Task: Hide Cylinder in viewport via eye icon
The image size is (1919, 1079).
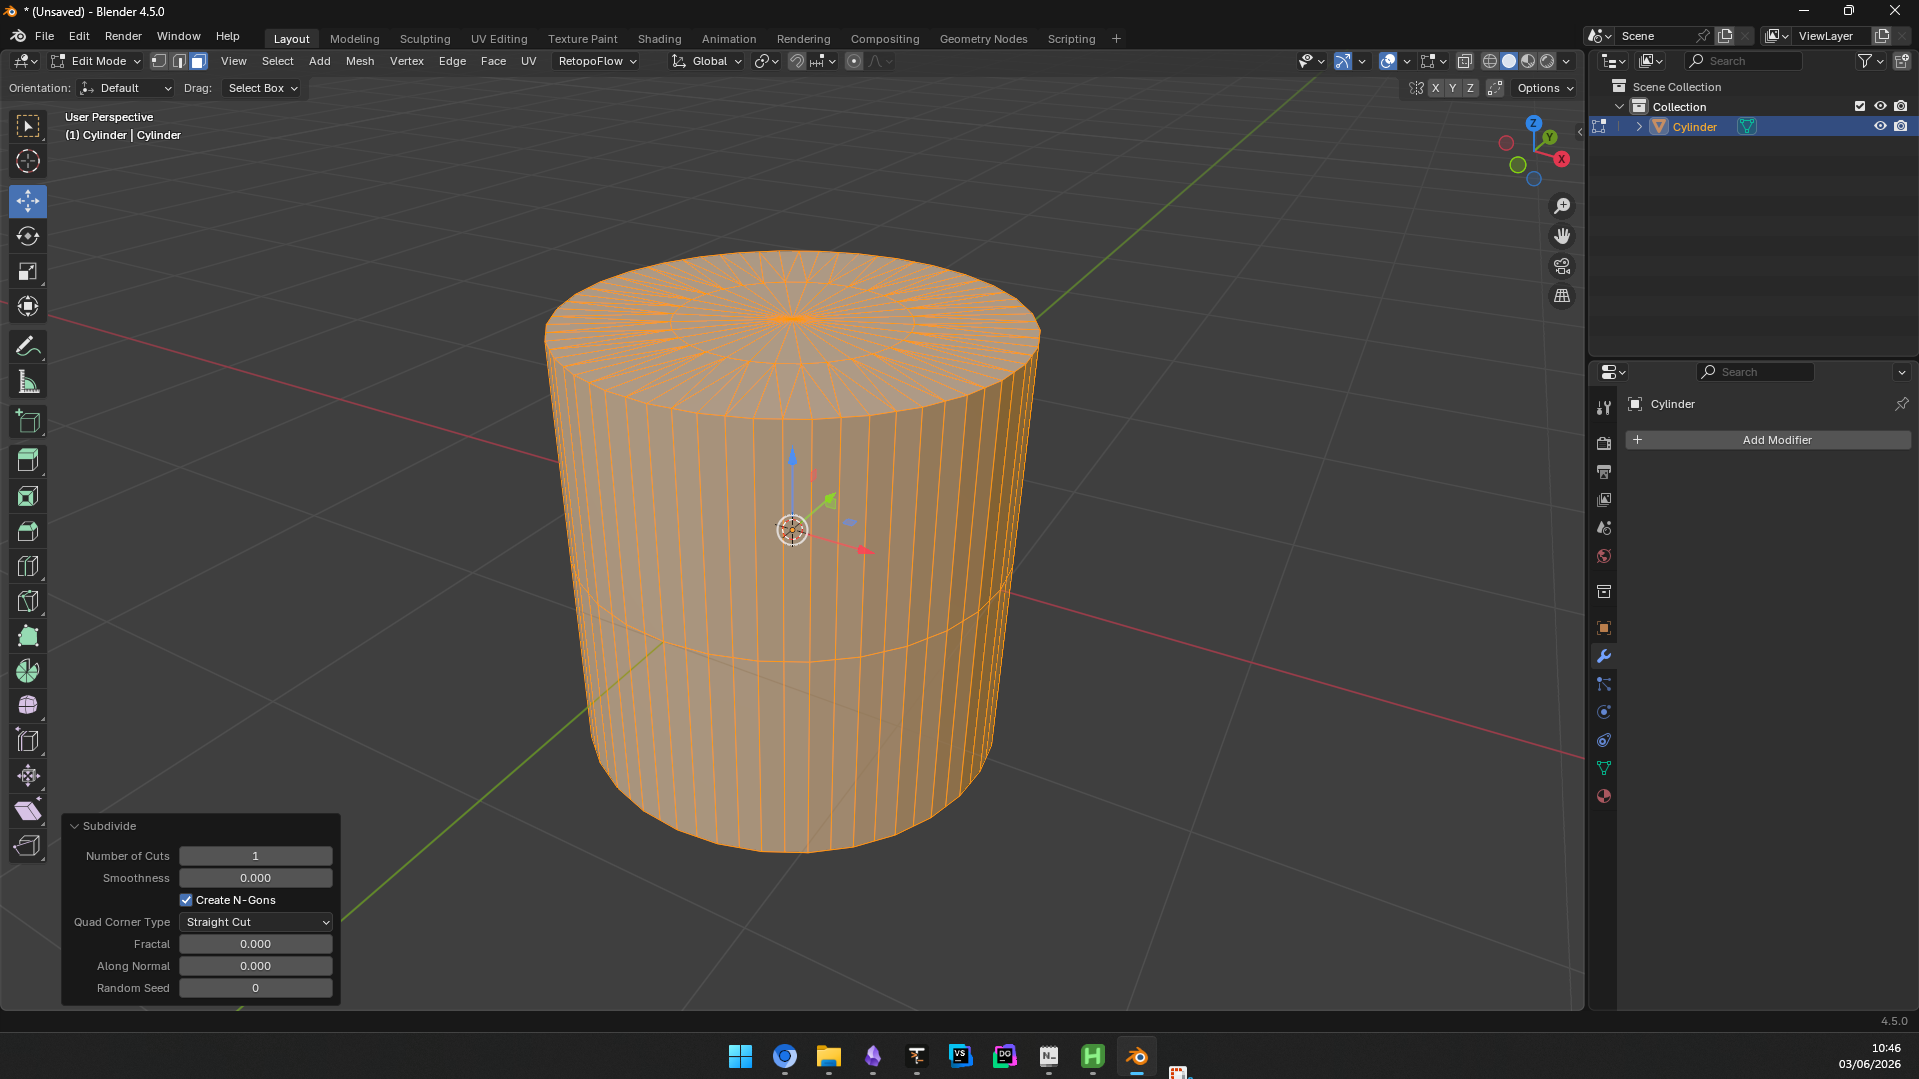Action: pyautogui.click(x=1880, y=127)
